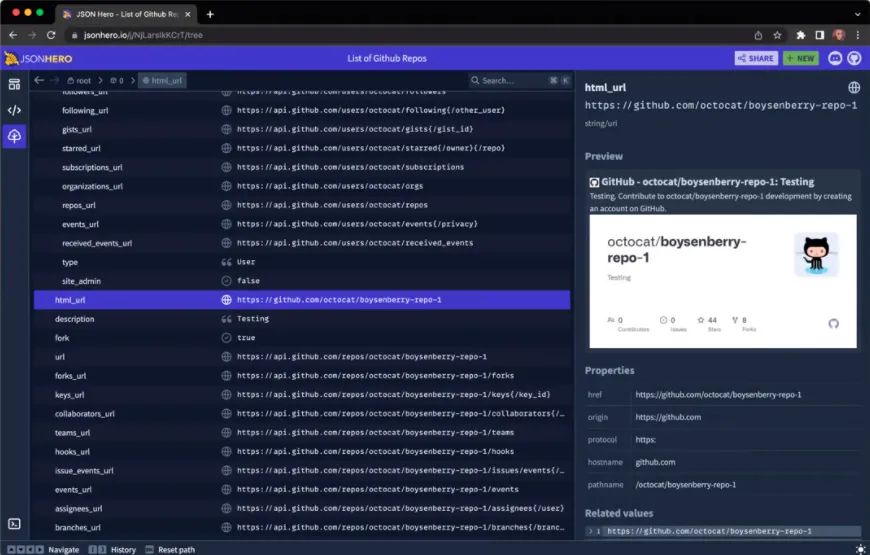Click History in the footer
Screen dimensions: 870x555
112,549
